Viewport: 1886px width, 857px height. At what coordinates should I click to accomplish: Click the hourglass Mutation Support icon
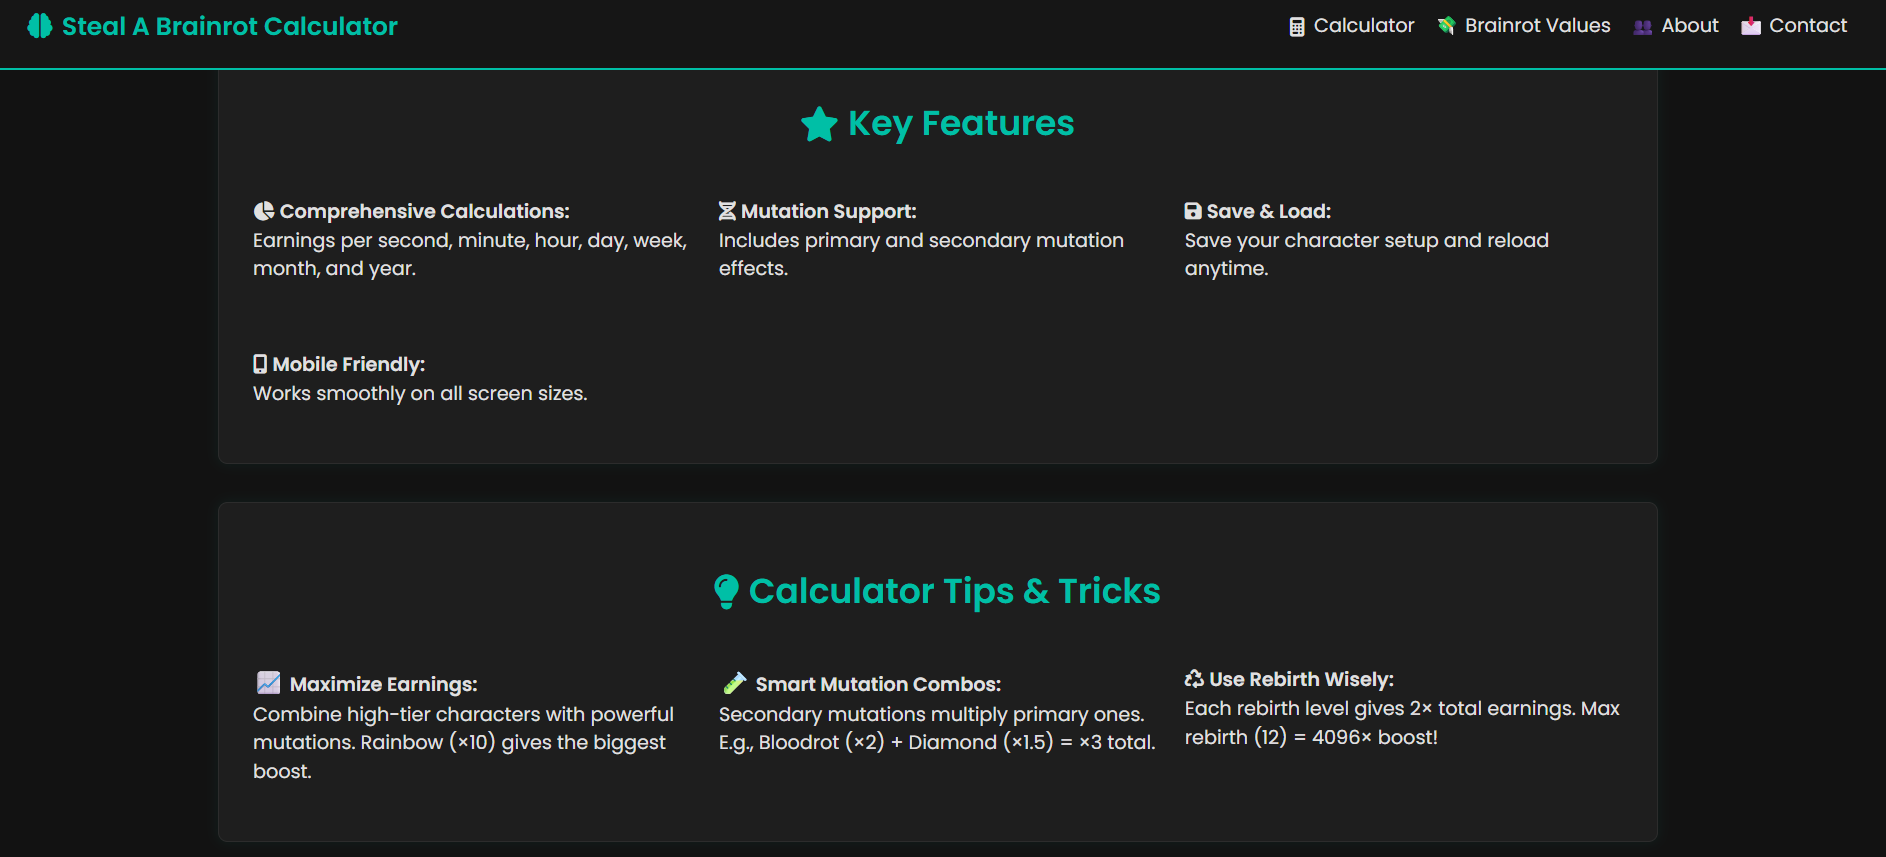click(727, 211)
